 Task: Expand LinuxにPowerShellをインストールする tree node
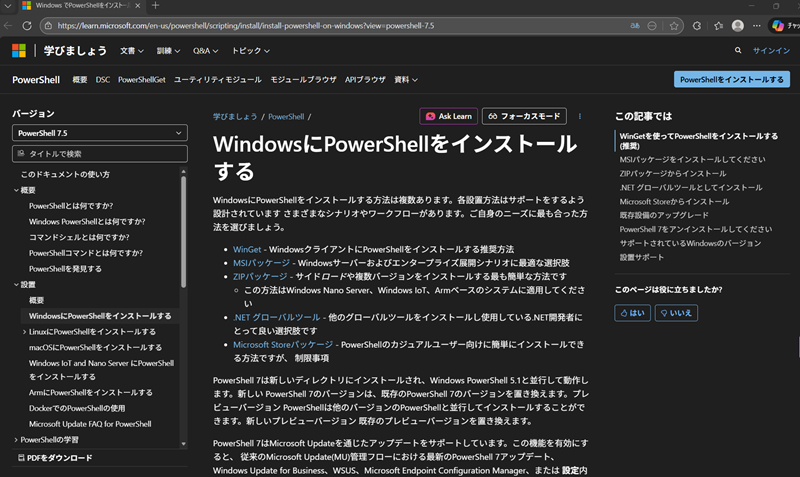pyautogui.click(x=24, y=331)
